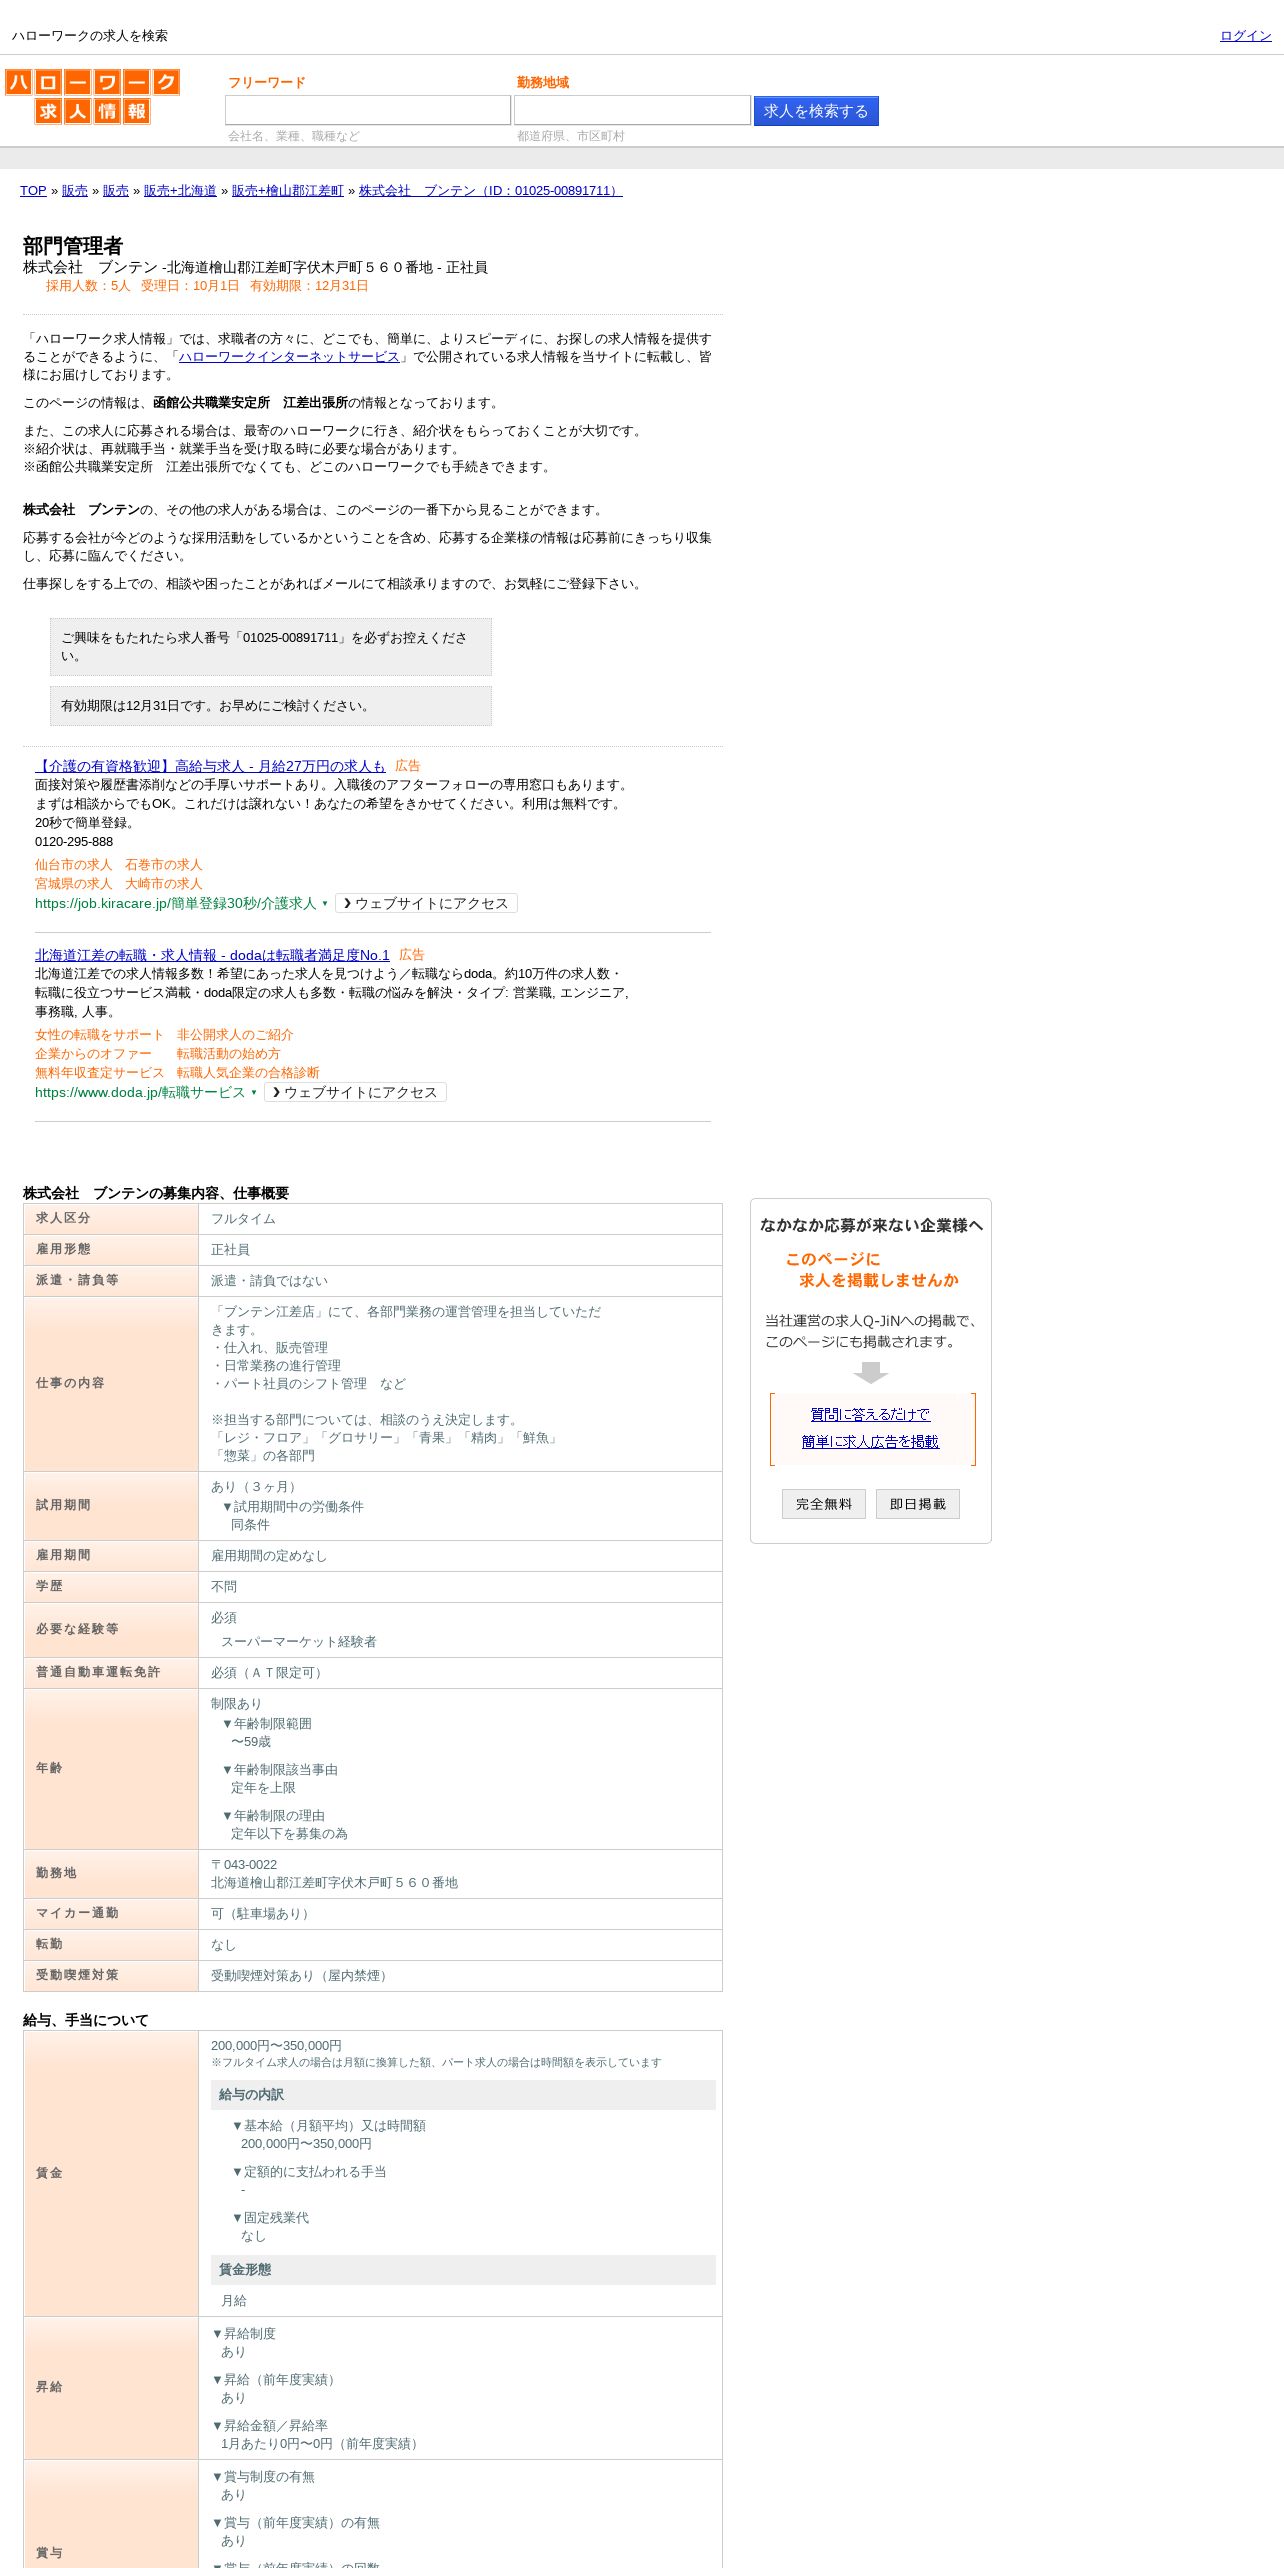Open 非公開求人のご紹介 sublink
The image size is (1284, 2568).
235,1035
